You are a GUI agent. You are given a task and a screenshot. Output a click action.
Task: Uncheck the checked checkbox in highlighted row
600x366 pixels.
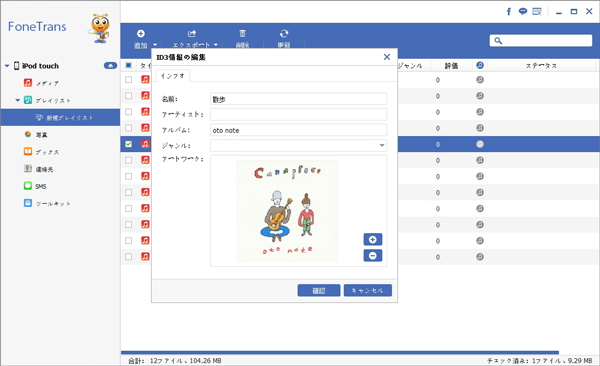(x=129, y=144)
